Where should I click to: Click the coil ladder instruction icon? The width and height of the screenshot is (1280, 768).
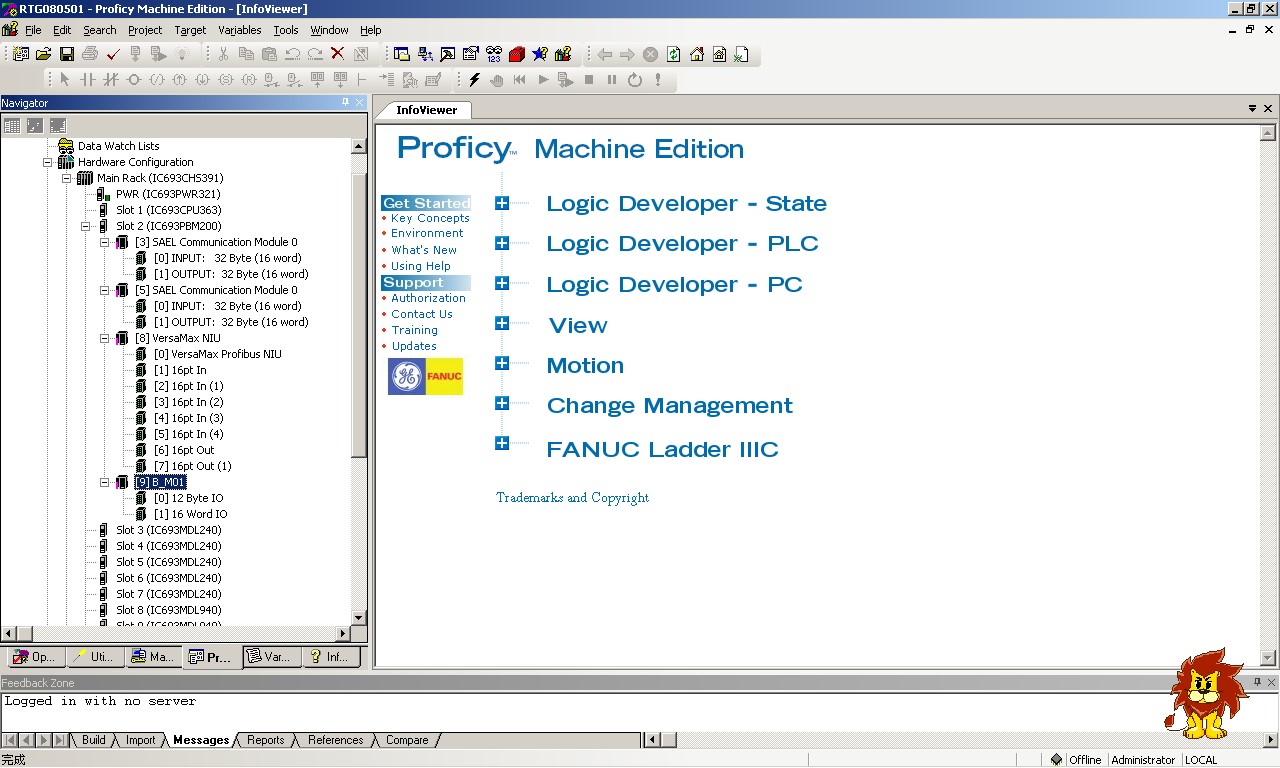(x=133, y=79)
